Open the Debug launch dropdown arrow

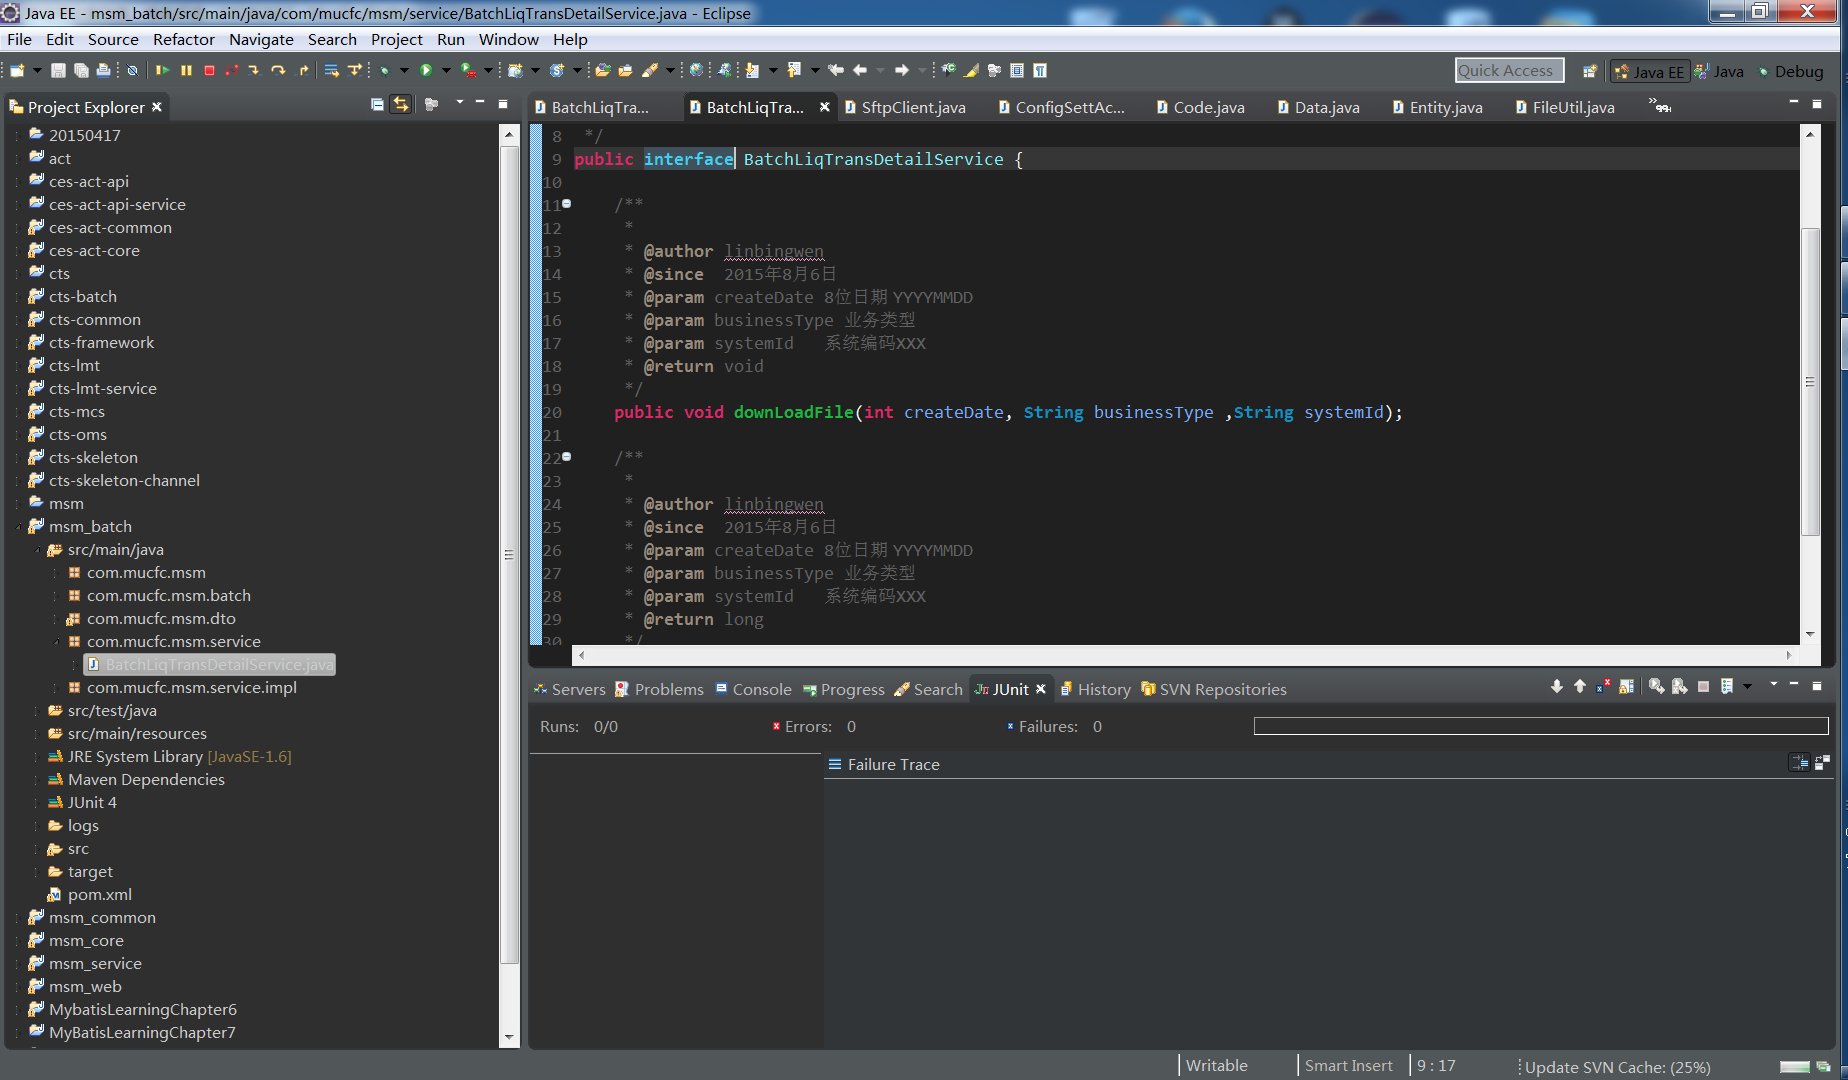coord(404,71)
